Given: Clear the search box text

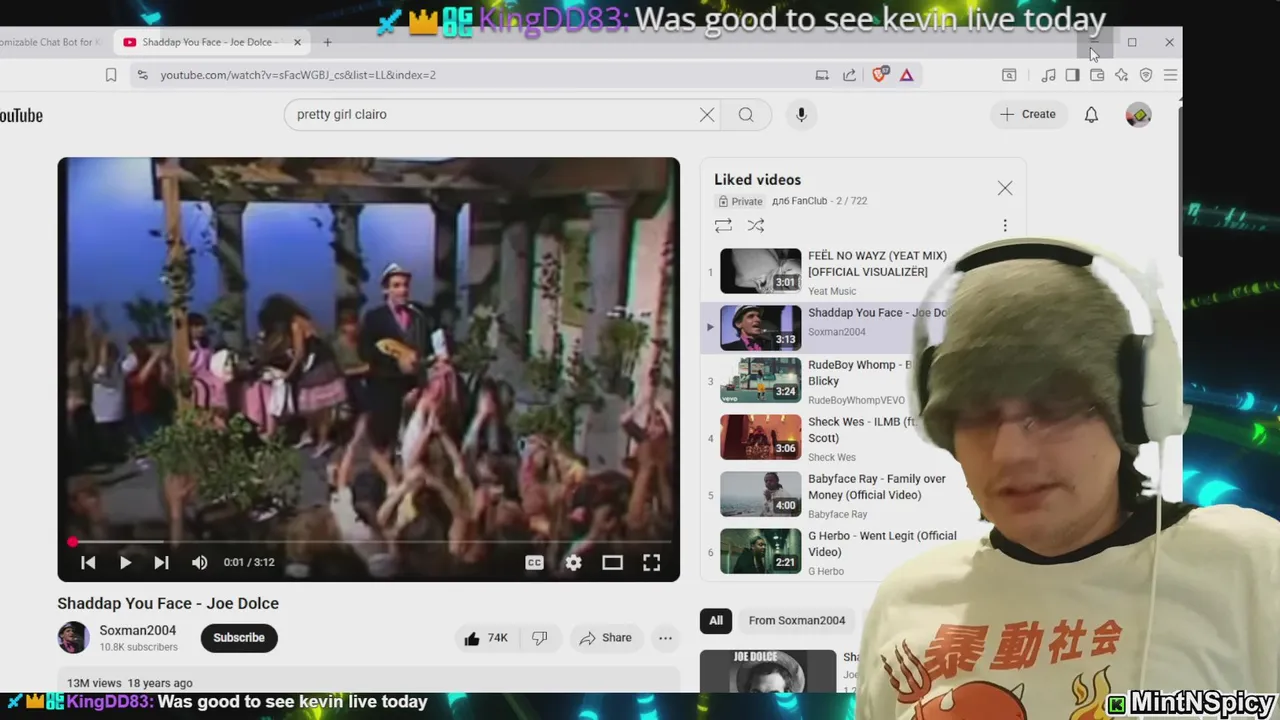Looking at the screenshot, I should click(x=707, y=114).
